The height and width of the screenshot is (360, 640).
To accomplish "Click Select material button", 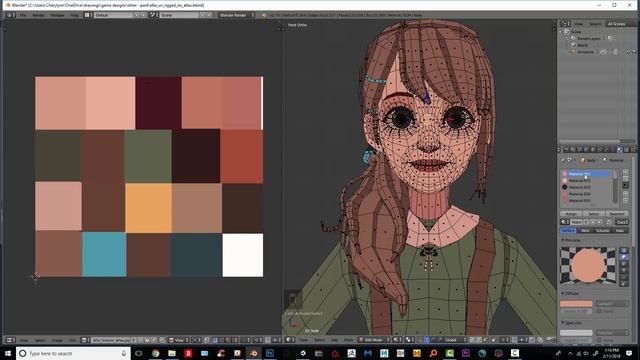I will pos(593,214).
